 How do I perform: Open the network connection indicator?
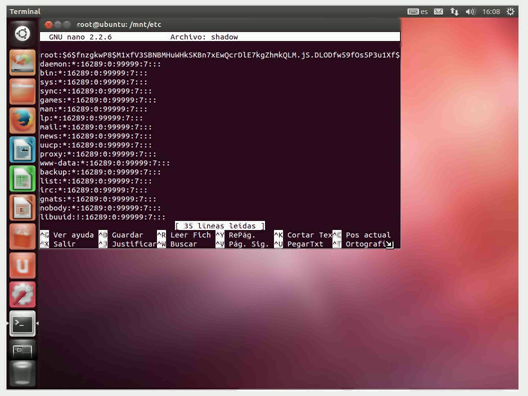454,12
